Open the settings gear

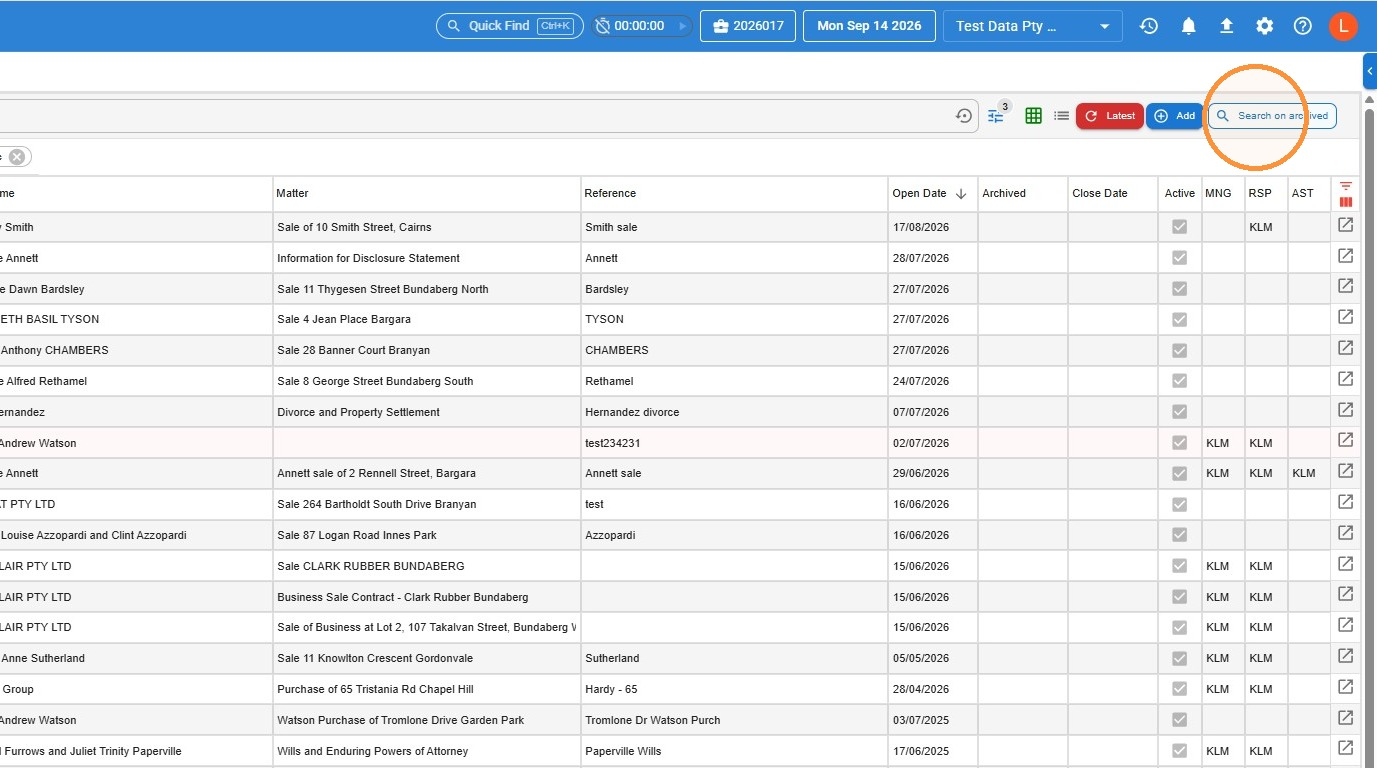point(1265,26)
